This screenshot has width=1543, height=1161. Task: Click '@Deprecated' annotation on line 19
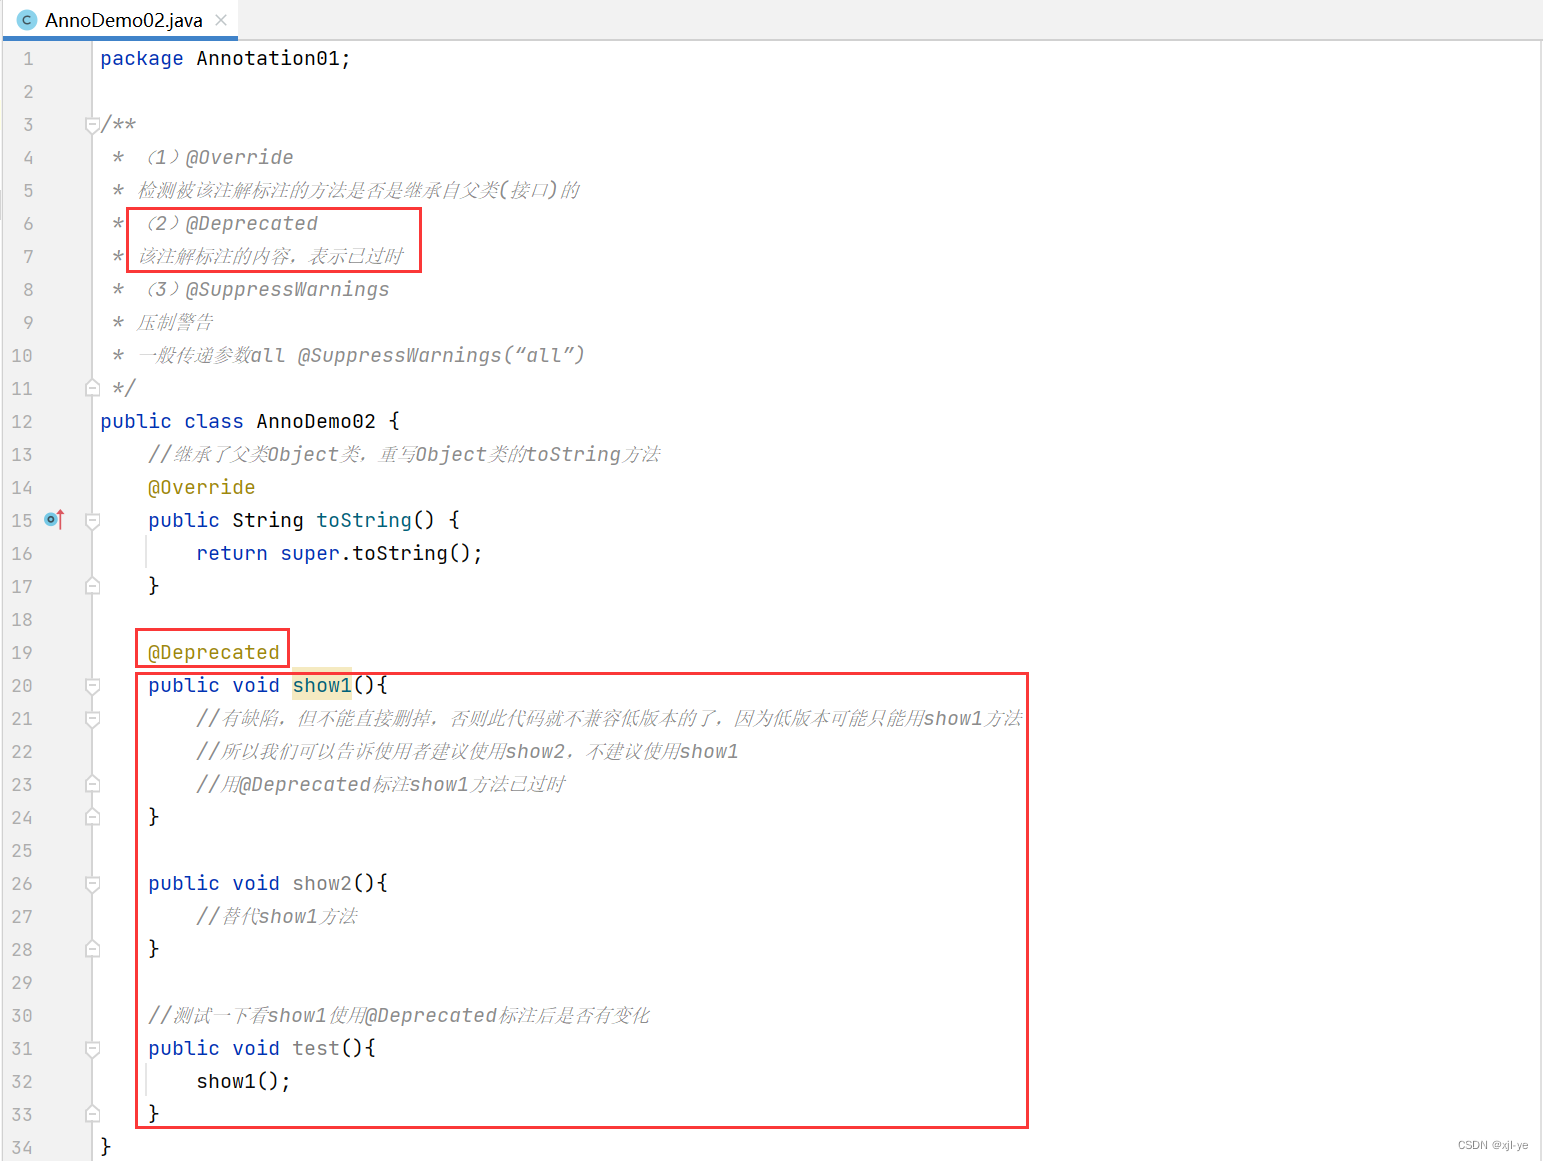click(x=214, y=653)
